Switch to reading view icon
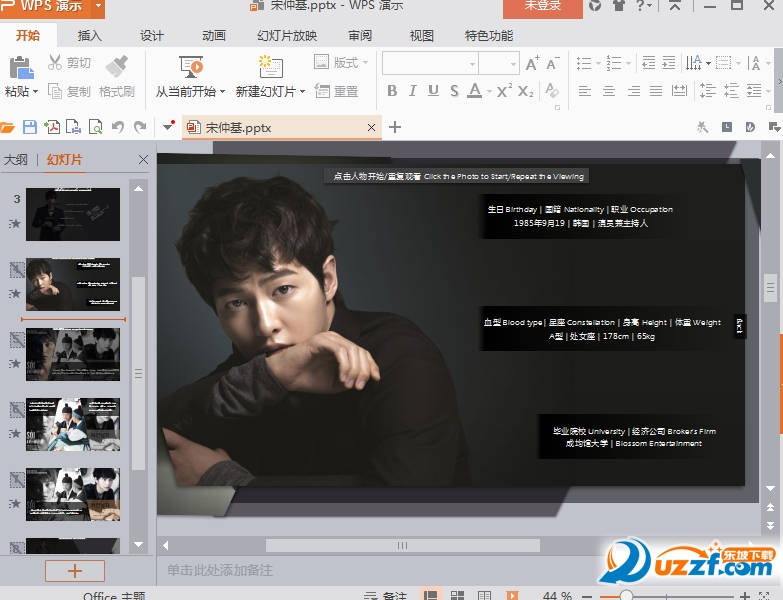 [x=484, y=595]
